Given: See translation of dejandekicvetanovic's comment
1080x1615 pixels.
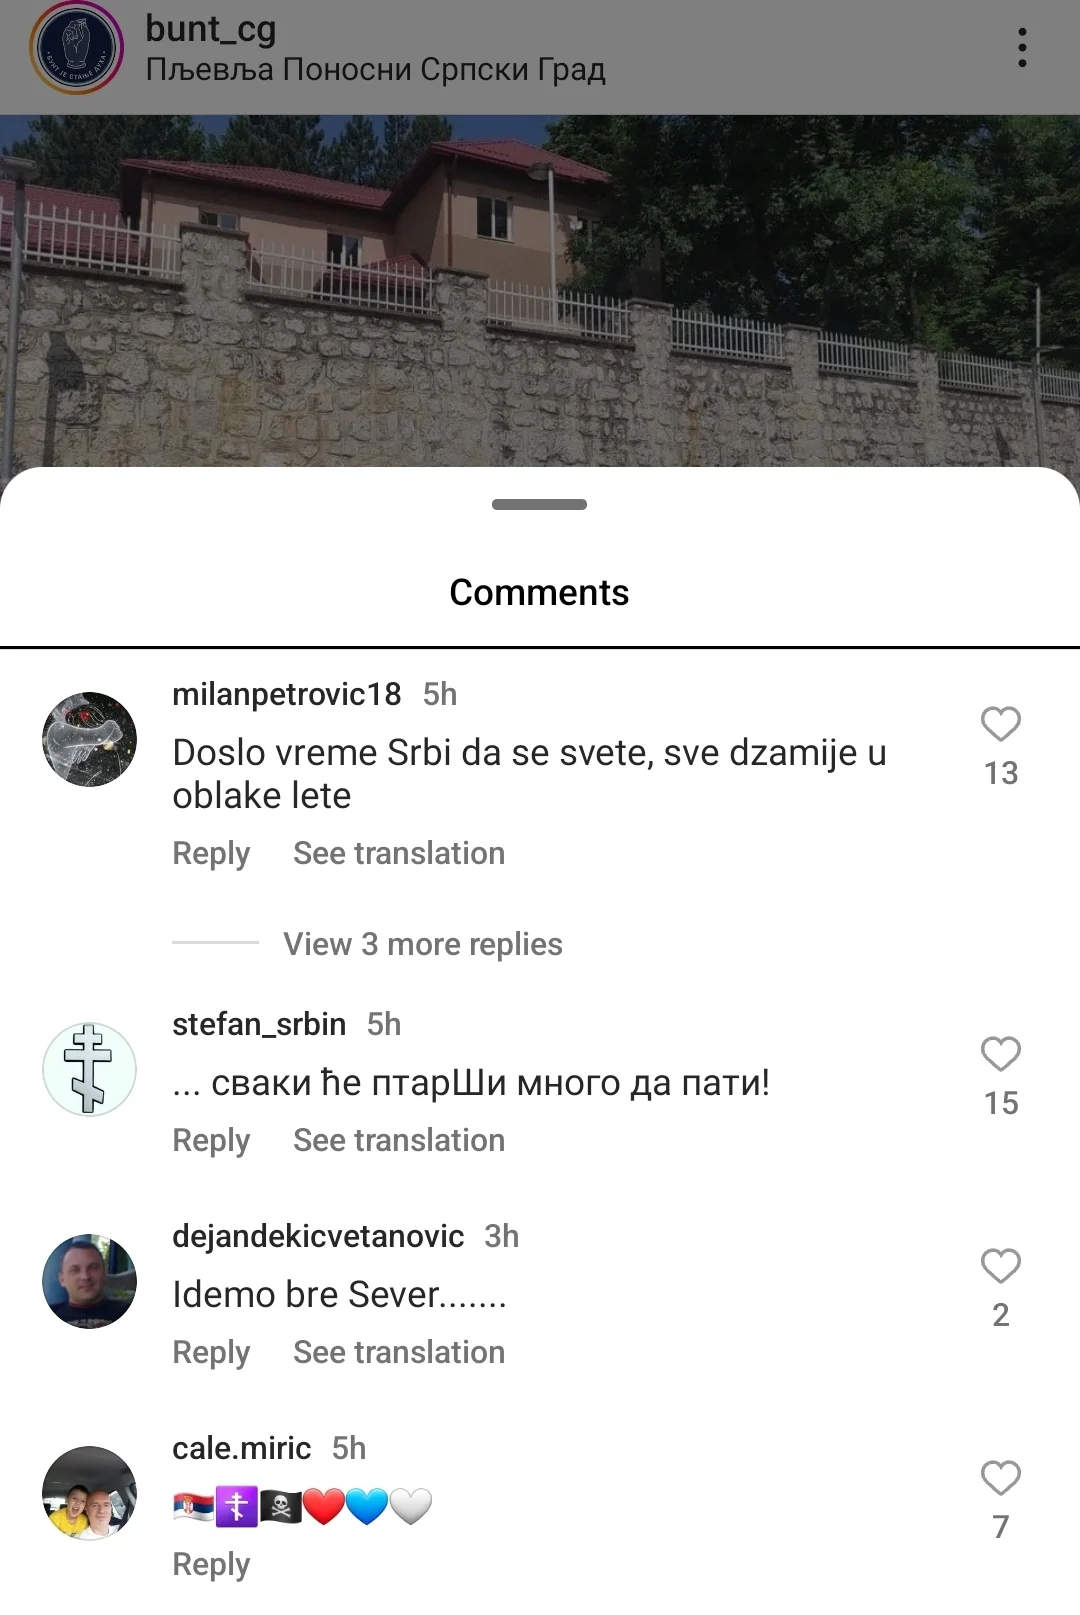Looking at the screenshot, I should pyautogui.click(x=399, y=1352).
